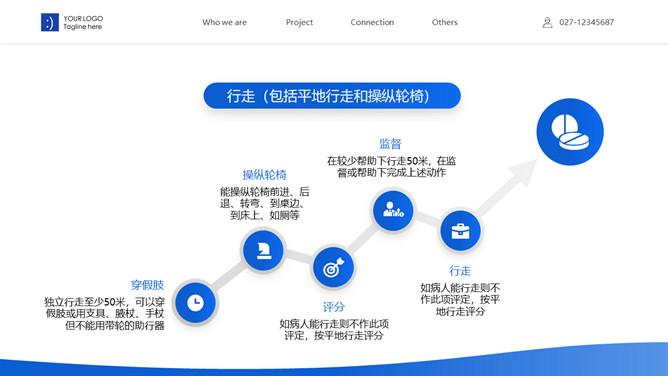
Task: Click the blue smiley logo icon
Action: coord(50,22)
